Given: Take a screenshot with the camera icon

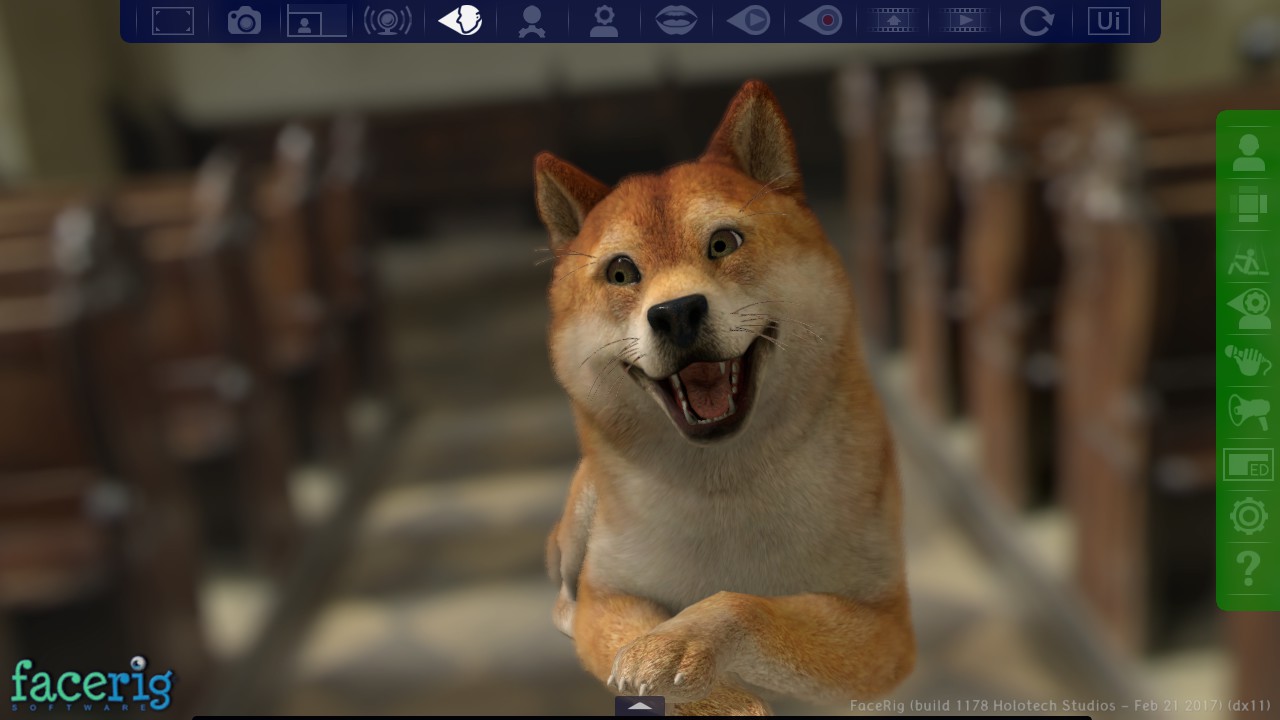Looking at the screenshot, I should (244, 20).
